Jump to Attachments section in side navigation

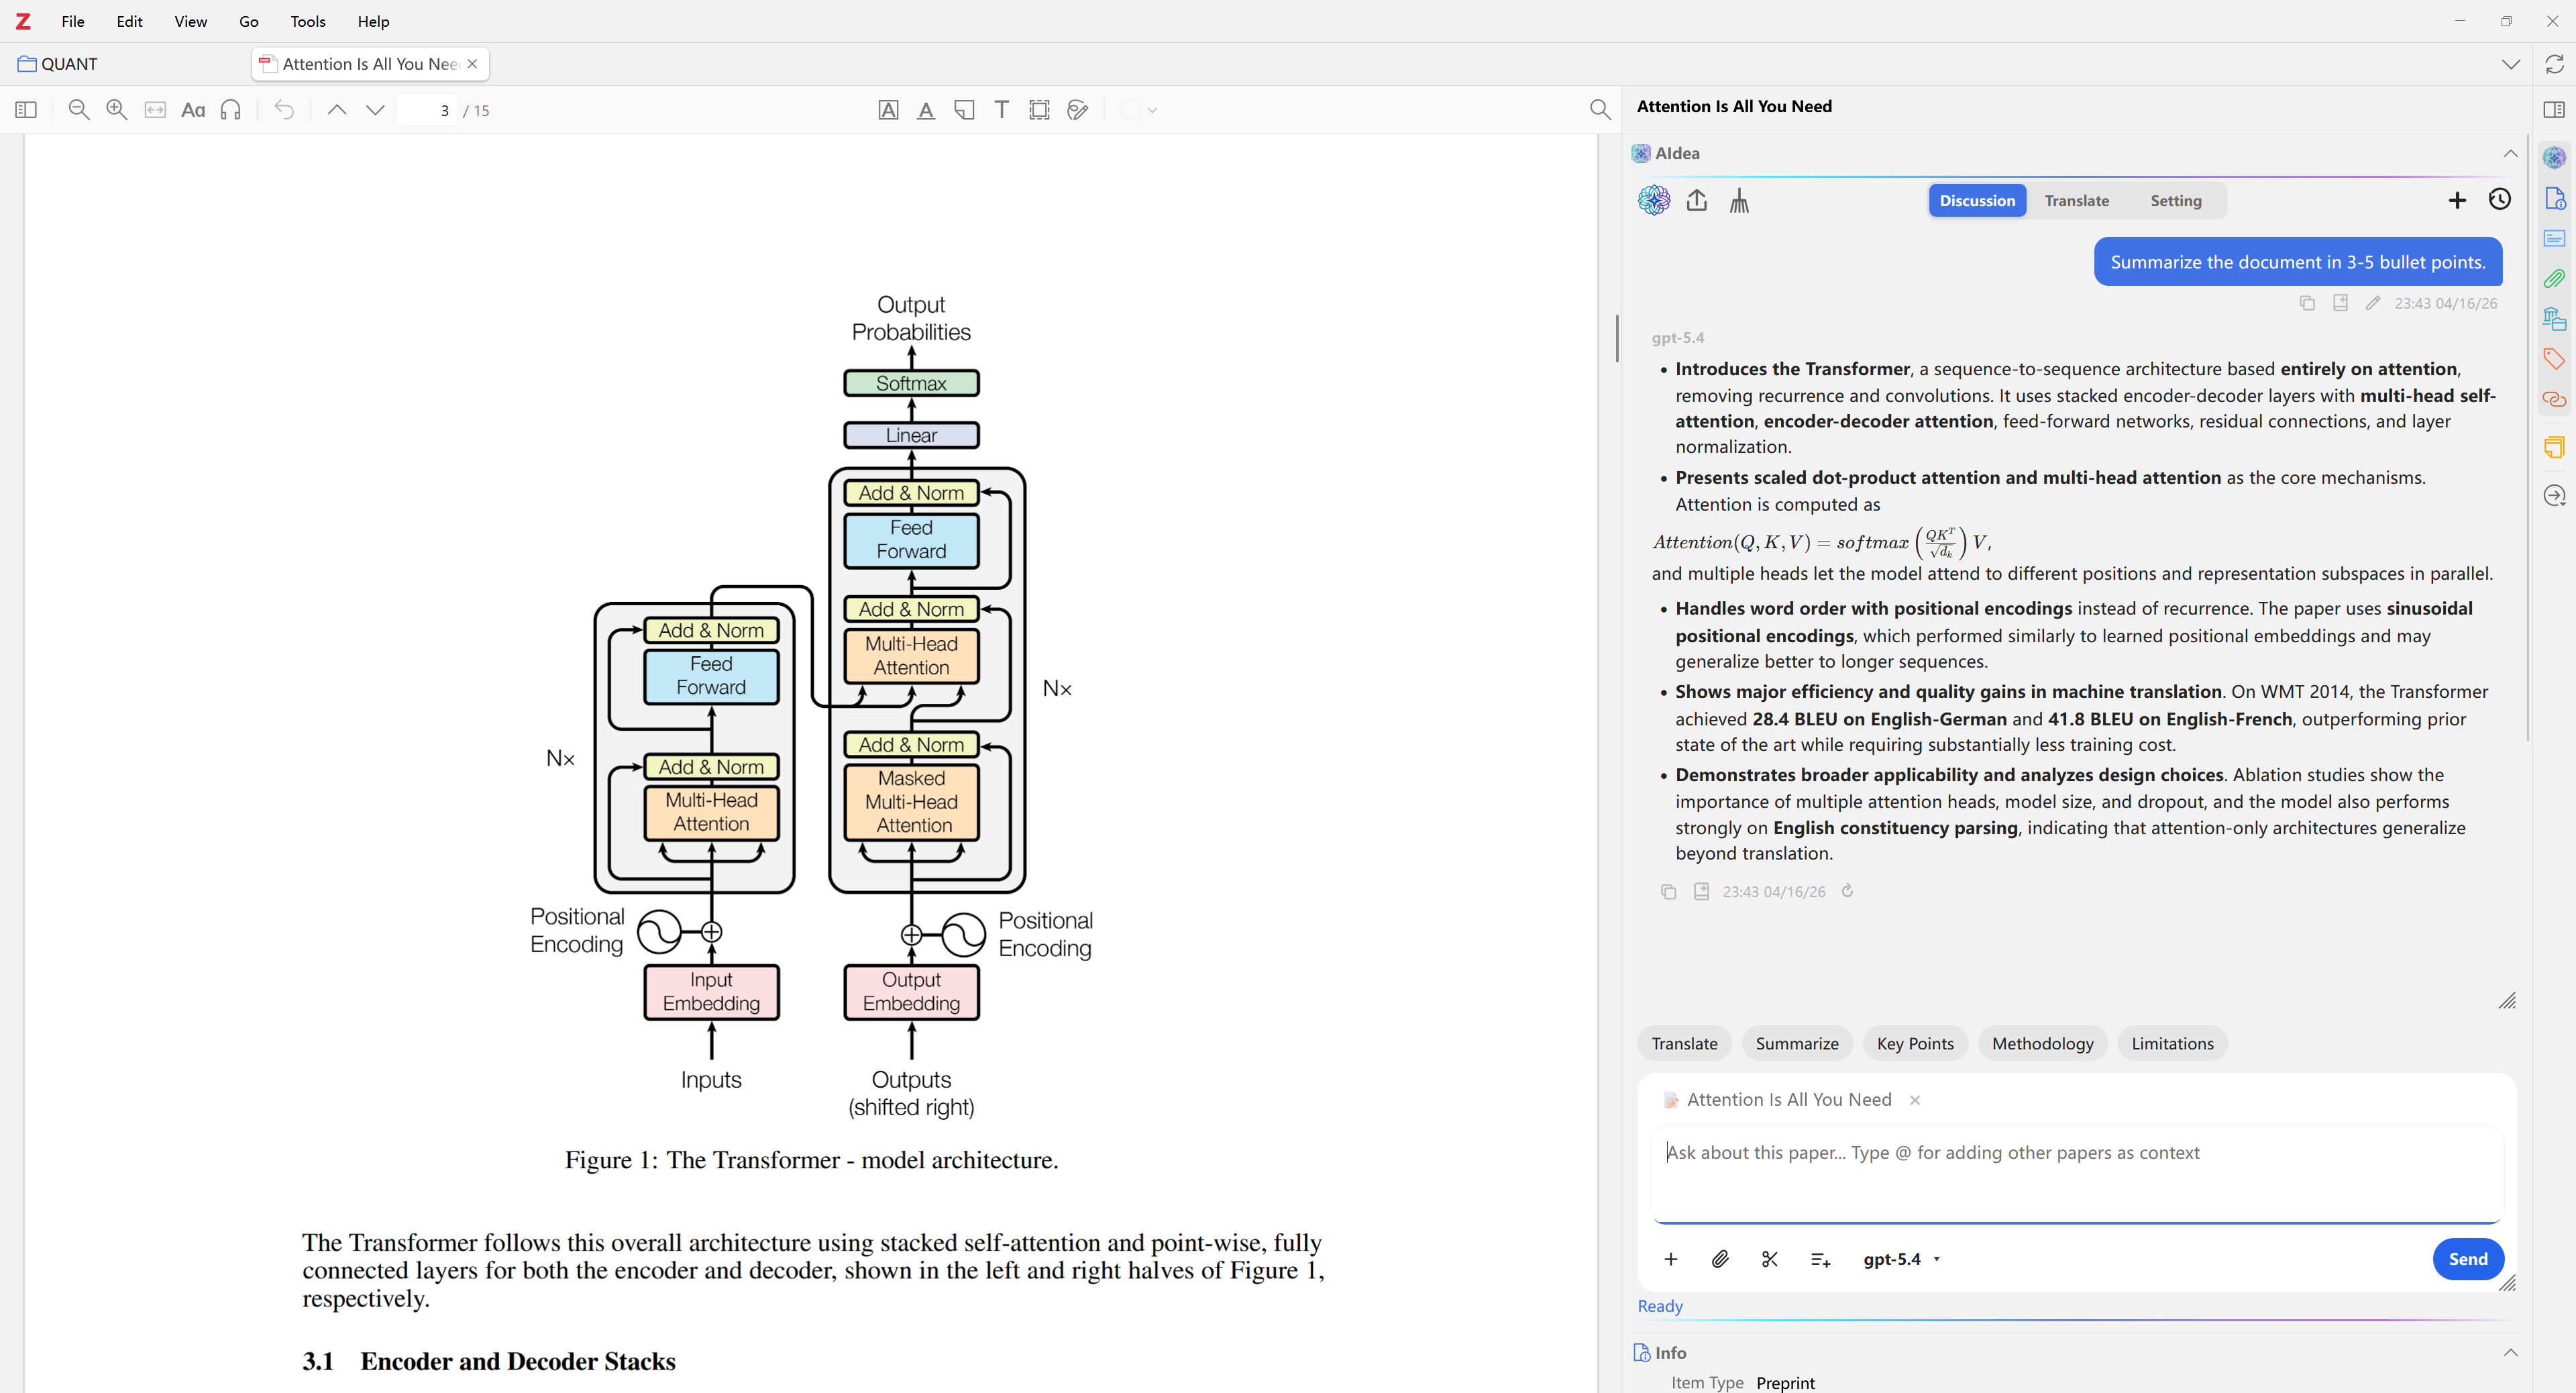(x=2555, y=278)
